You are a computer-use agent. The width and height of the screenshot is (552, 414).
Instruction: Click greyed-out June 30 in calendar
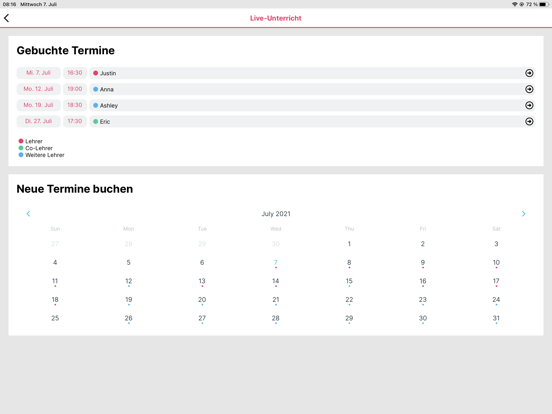[276, 244]
